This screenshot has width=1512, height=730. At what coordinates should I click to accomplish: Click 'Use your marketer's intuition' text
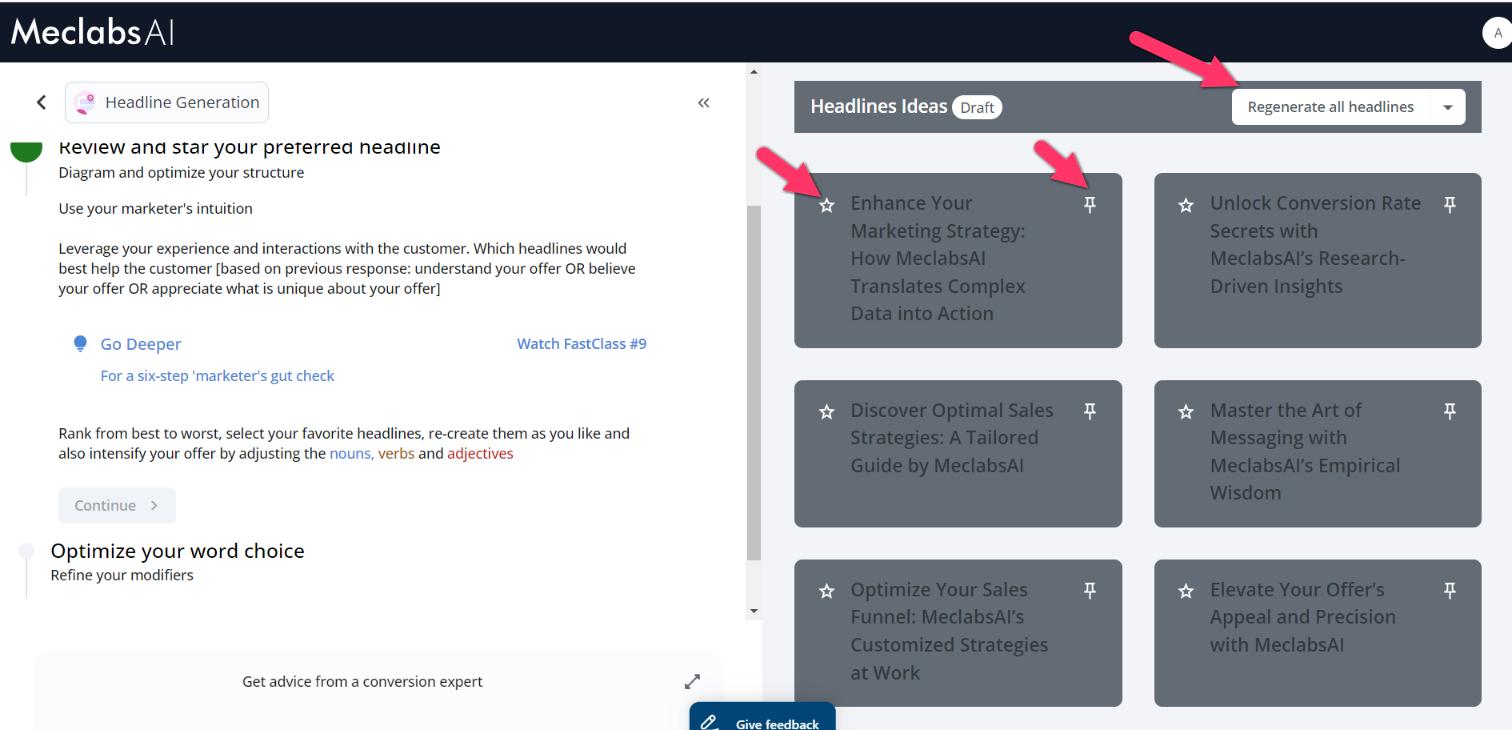click(156, 209)
